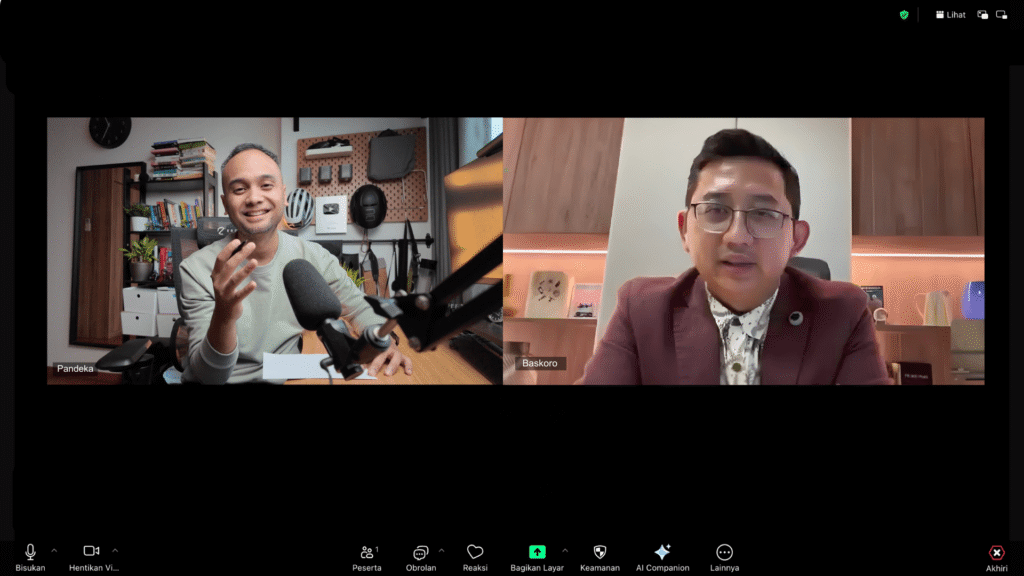Open the Lihat view layout menu

pos(951,15)
